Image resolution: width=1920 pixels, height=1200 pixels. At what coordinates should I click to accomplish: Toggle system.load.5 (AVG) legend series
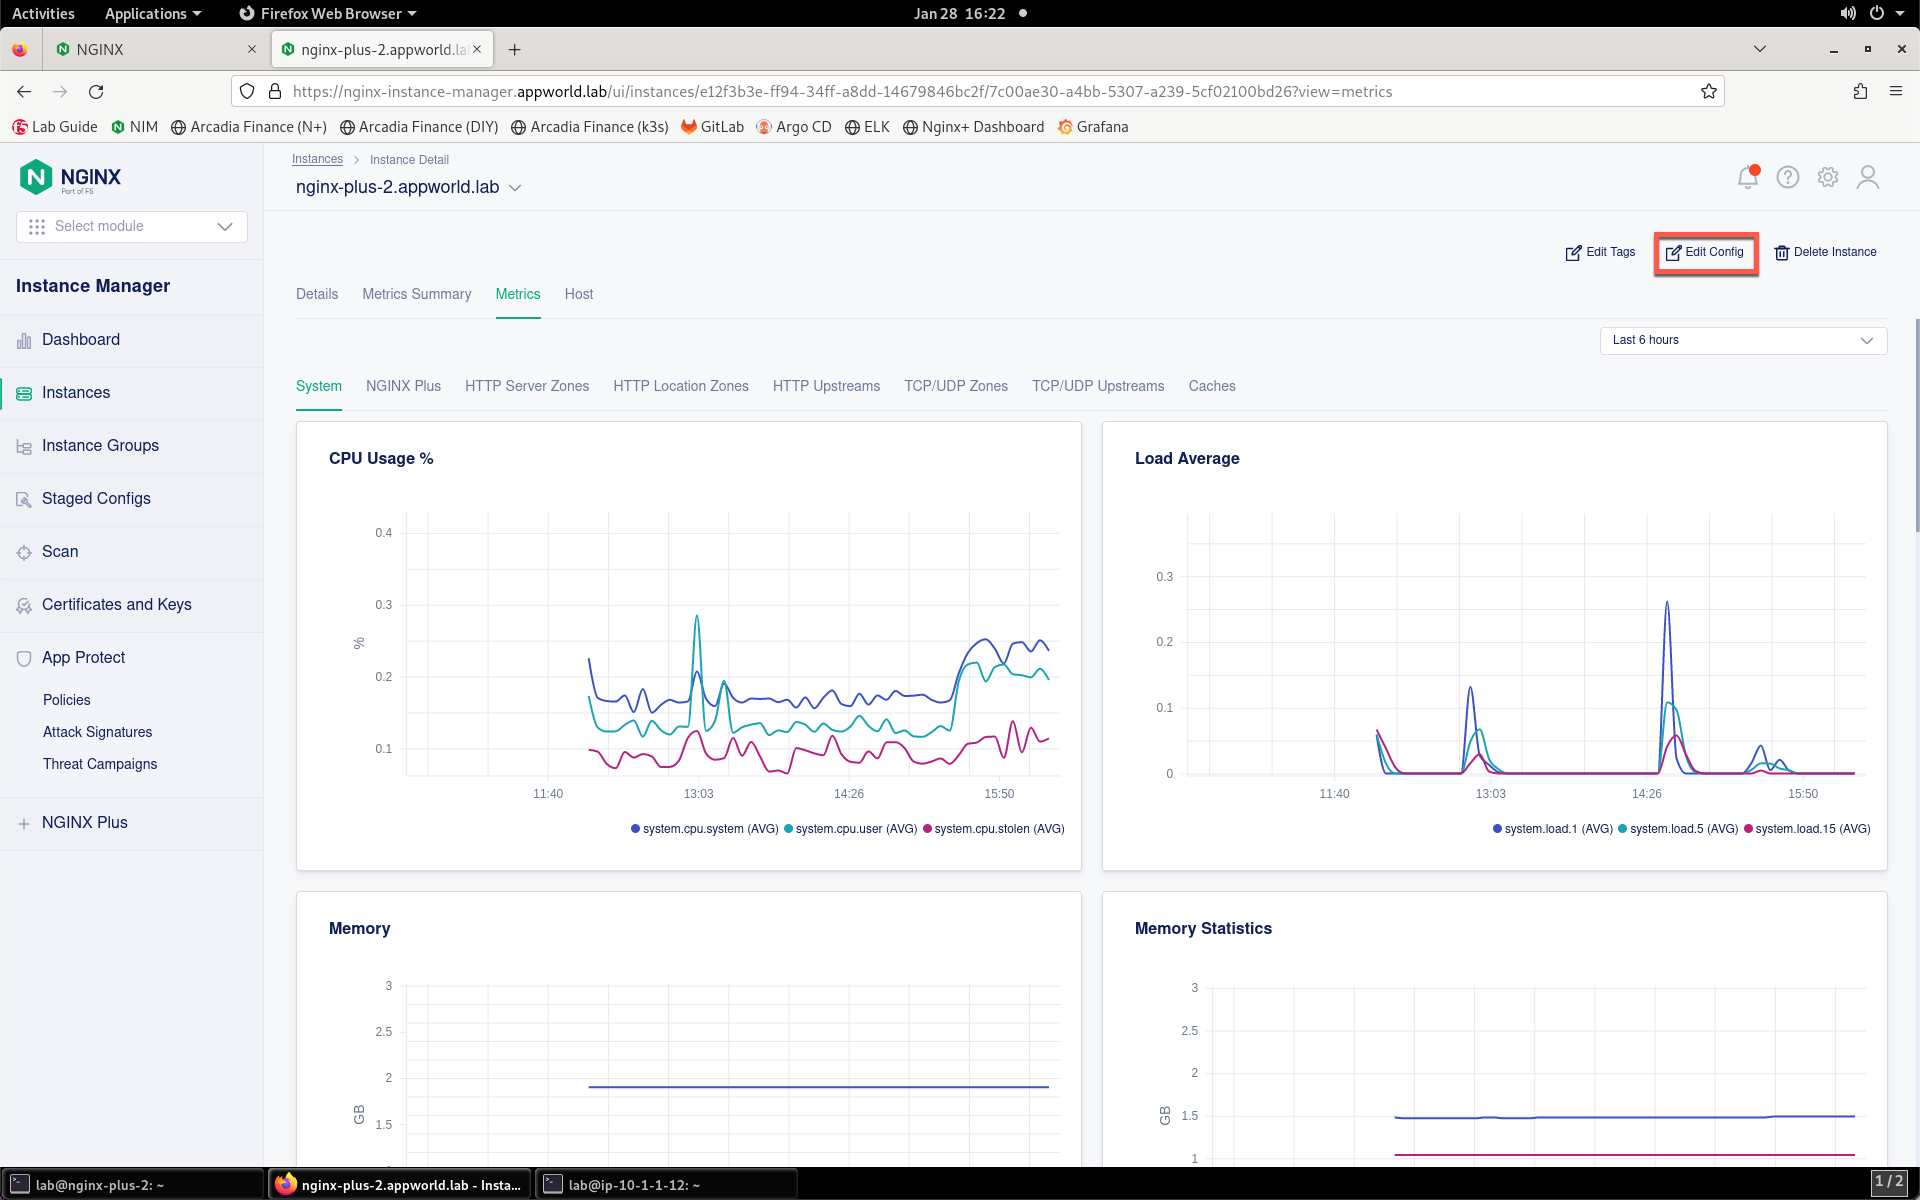tap(1678, 829)
